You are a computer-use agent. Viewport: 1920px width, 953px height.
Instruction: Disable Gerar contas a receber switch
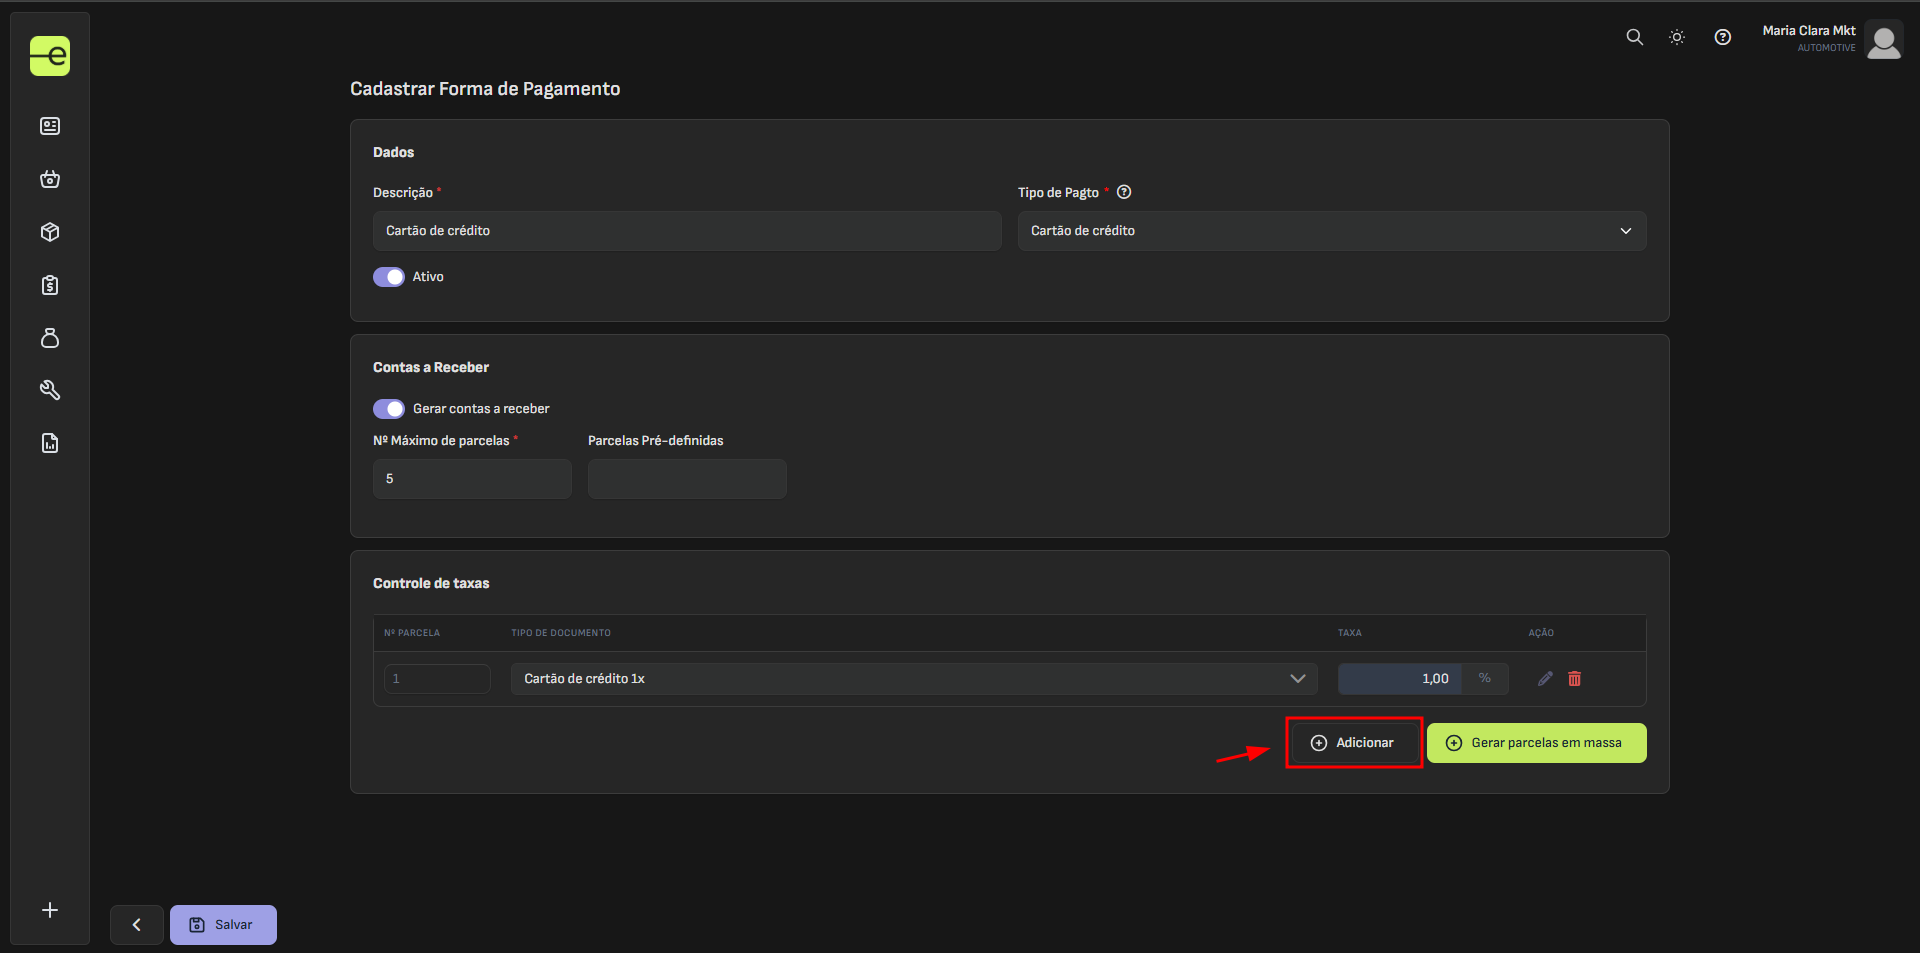pyautogui.click(x=389, y=409)
